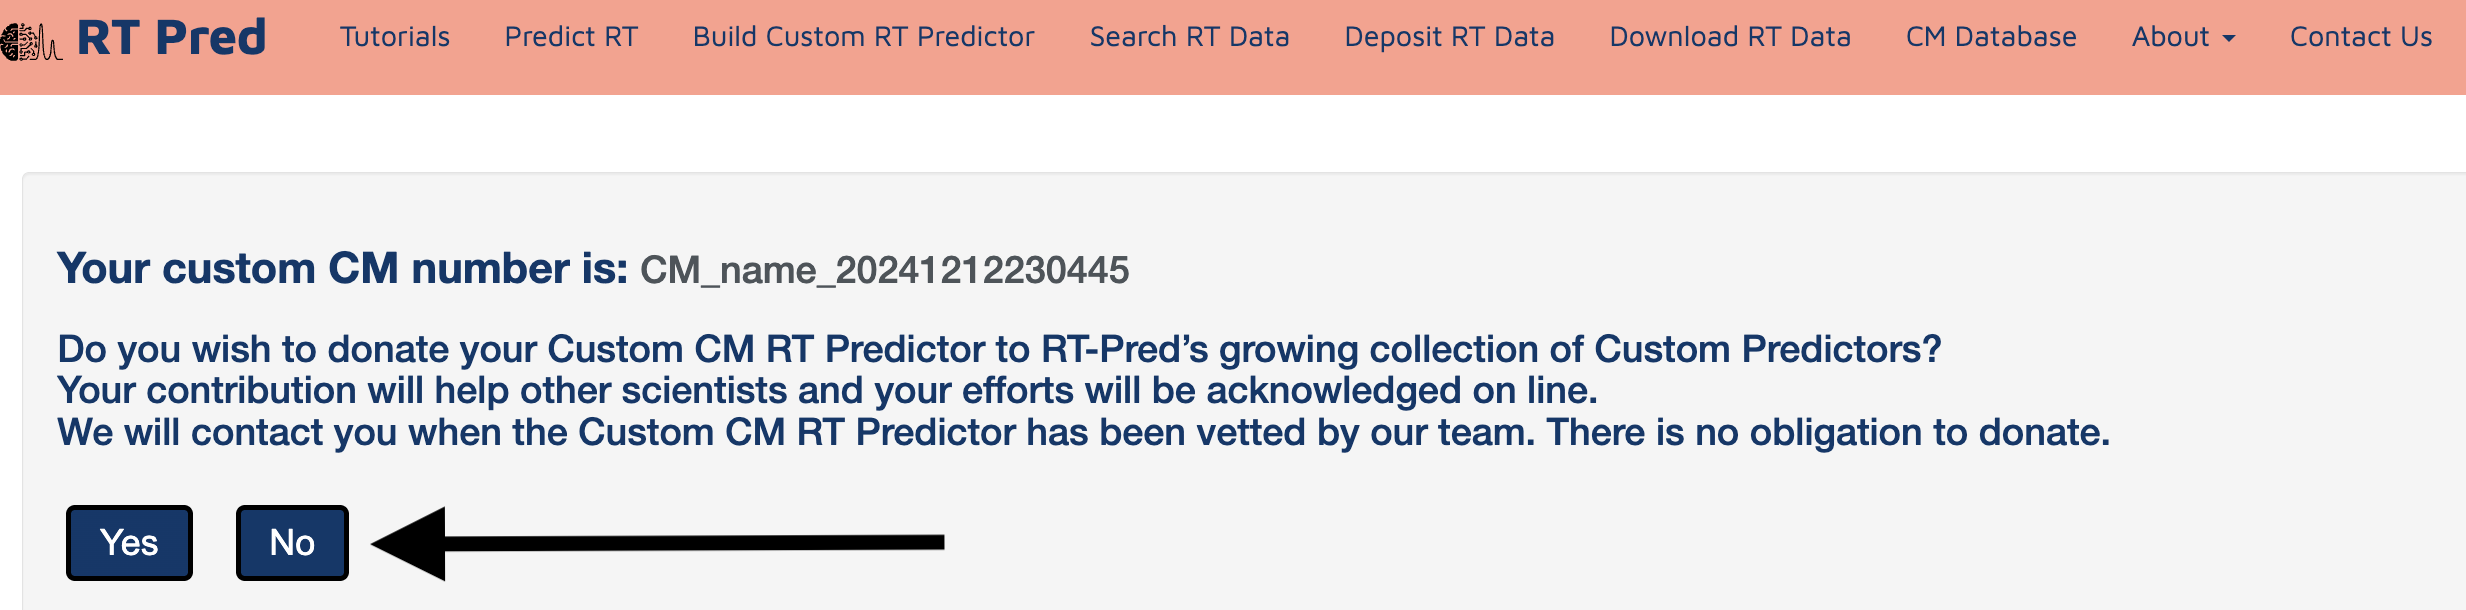Click the "Your custom CM number is:" heading

(342, 269)
